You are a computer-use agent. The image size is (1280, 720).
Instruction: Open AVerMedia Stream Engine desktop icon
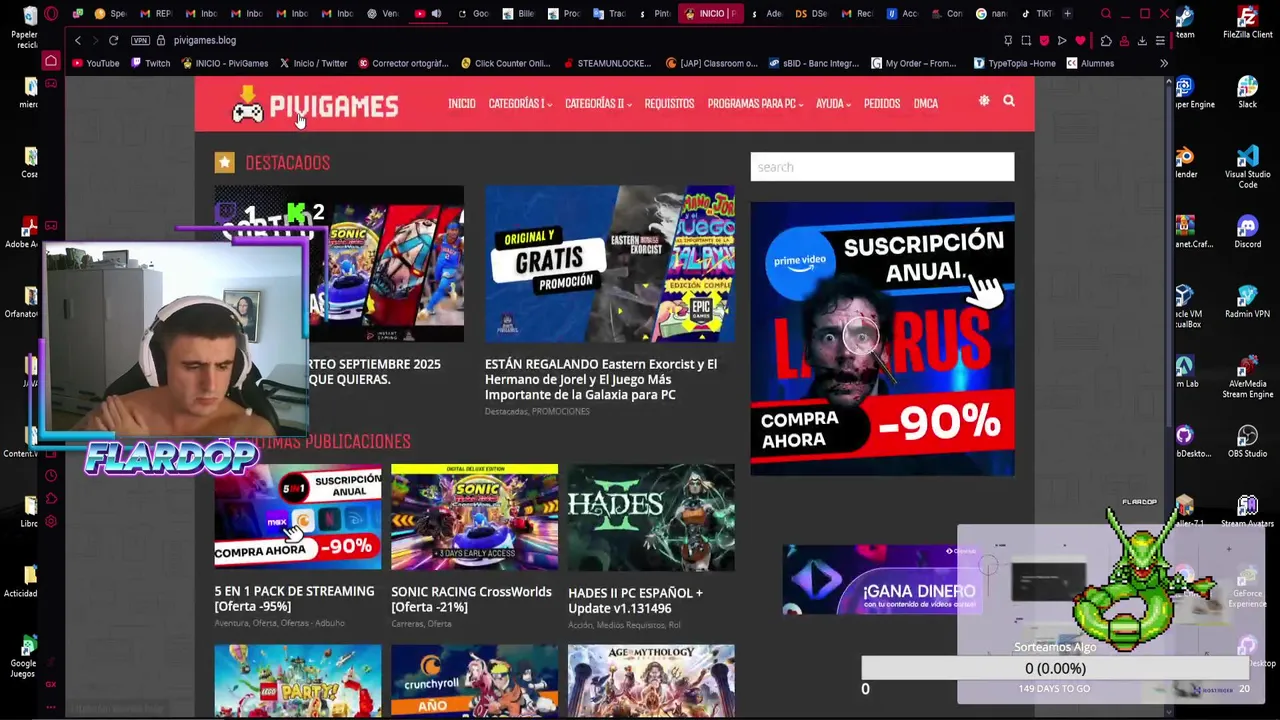(x=1247, y=376)
